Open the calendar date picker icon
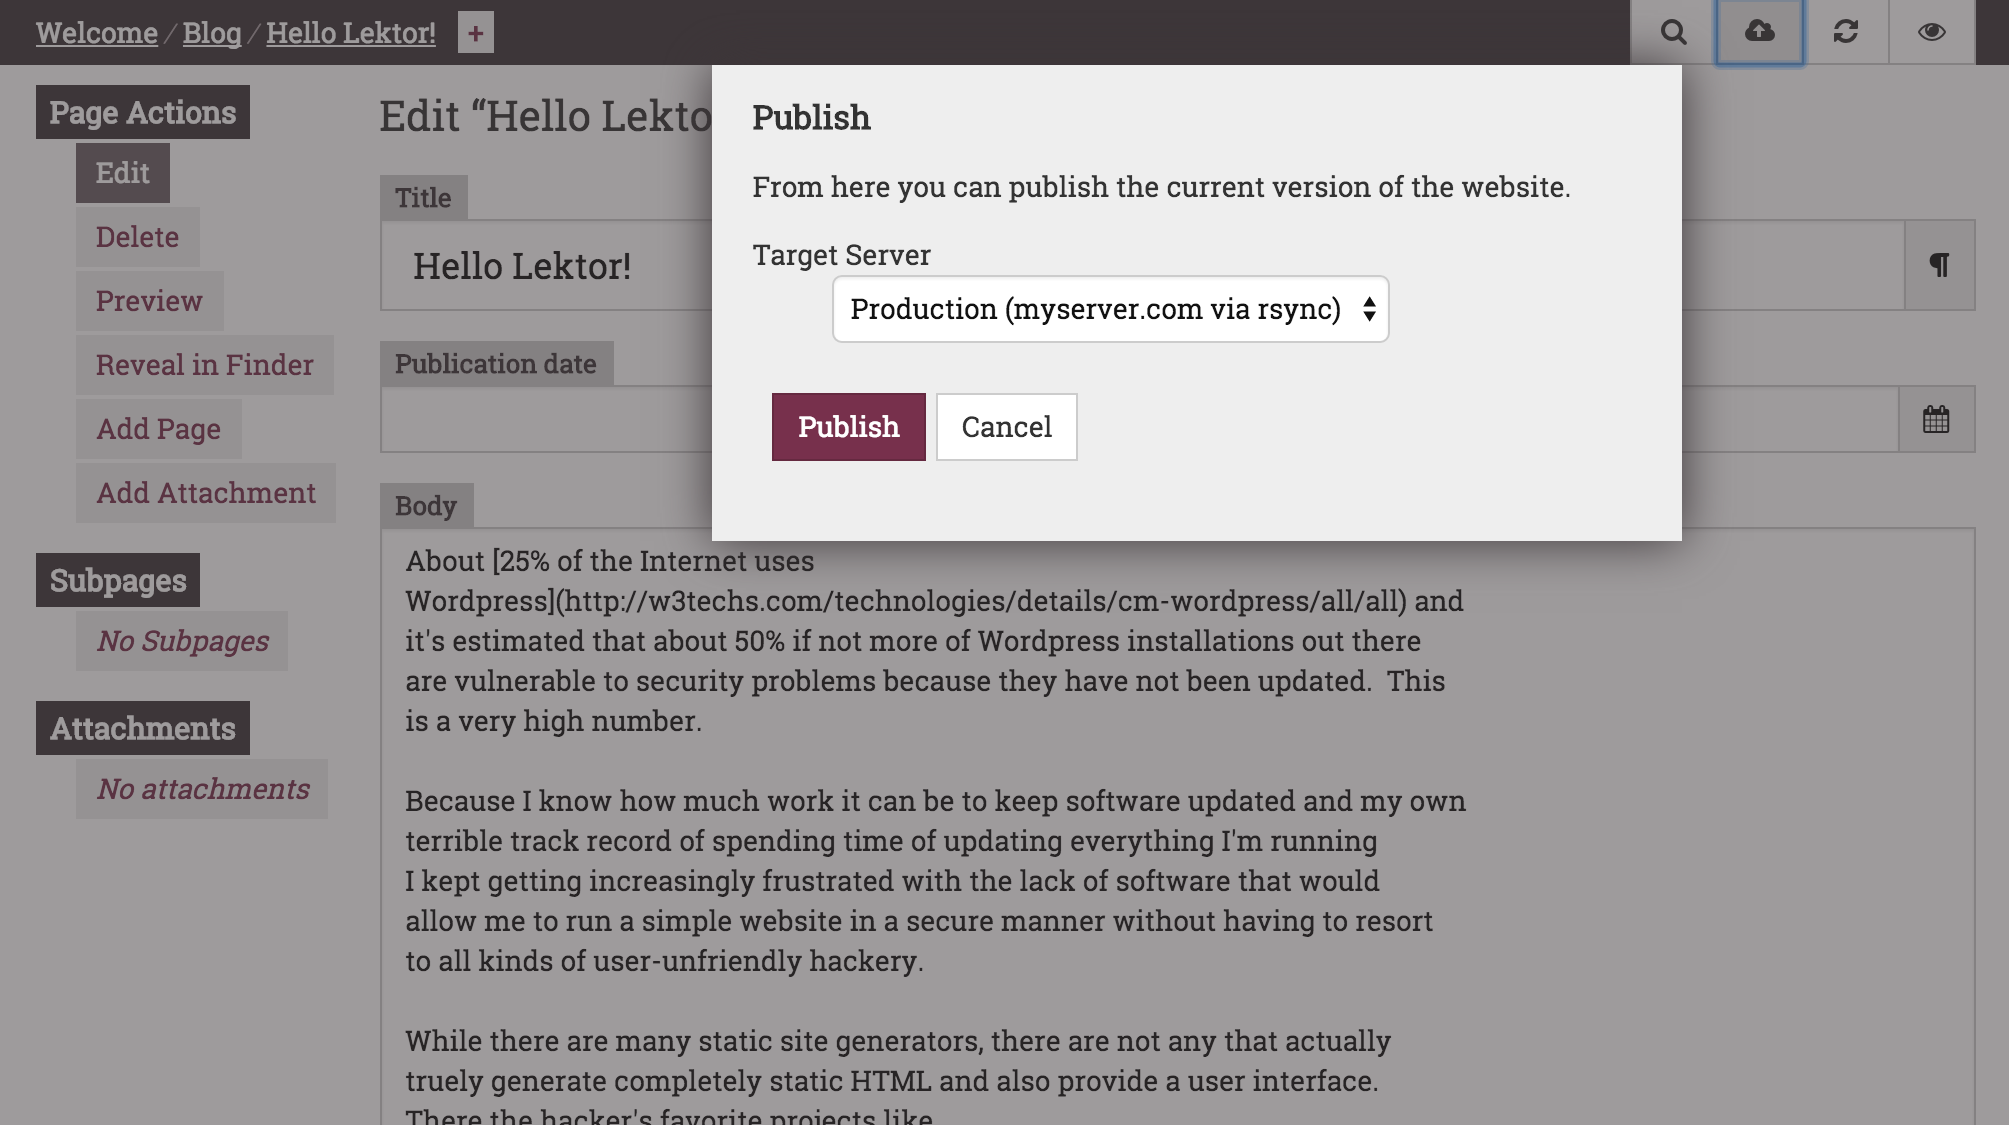 tap(1937, 419)
